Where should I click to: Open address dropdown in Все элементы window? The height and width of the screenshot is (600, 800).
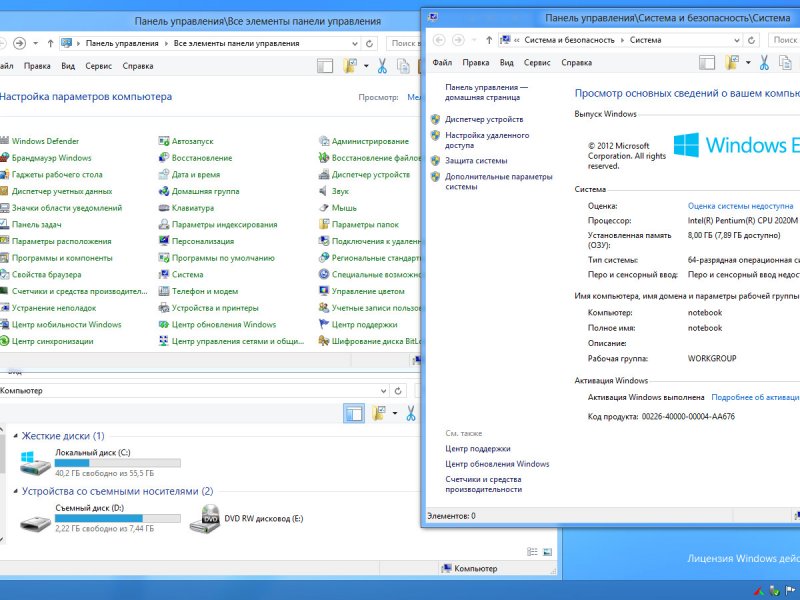pos(355,43)
